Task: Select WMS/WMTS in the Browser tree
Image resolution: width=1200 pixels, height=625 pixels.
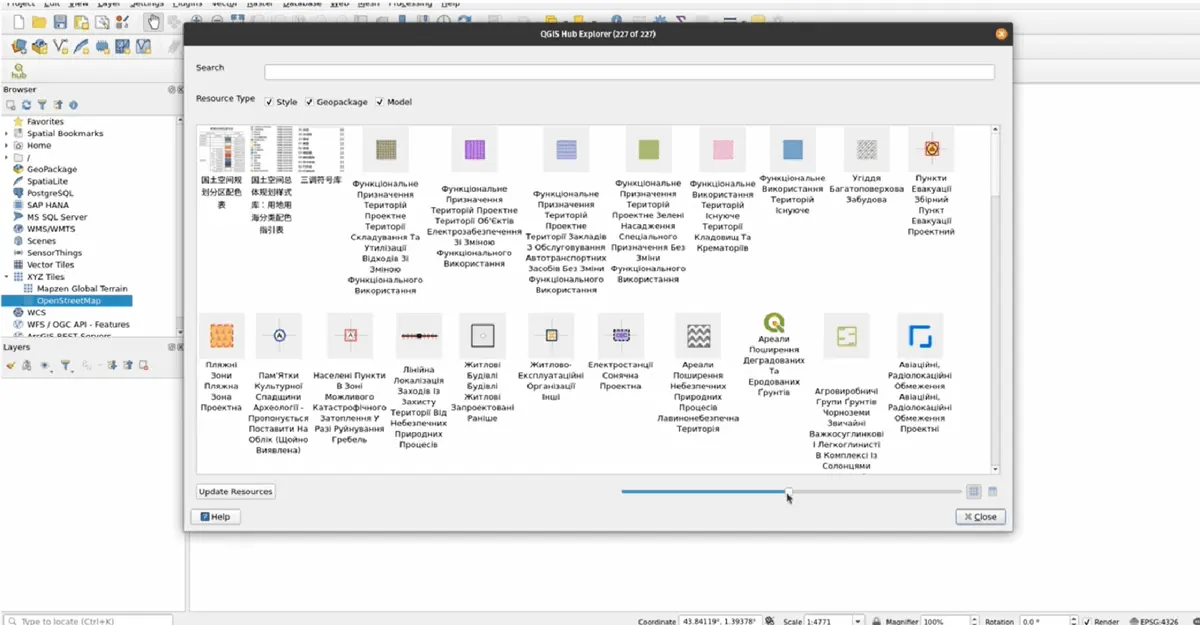Action: tap(52, 229)
